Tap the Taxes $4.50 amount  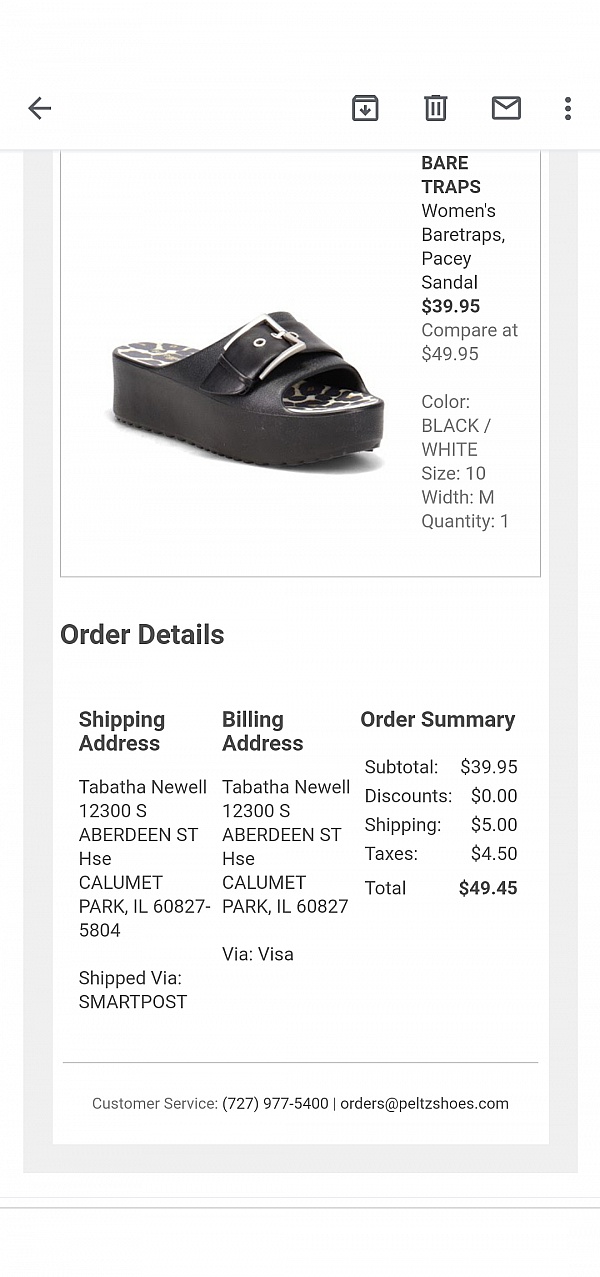click(494, 854)
